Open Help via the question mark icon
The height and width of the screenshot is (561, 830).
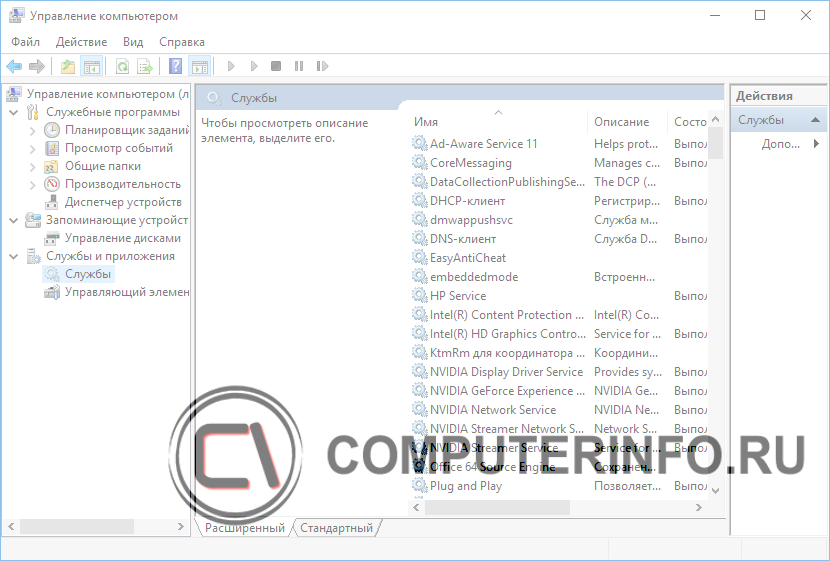[175, 66]
